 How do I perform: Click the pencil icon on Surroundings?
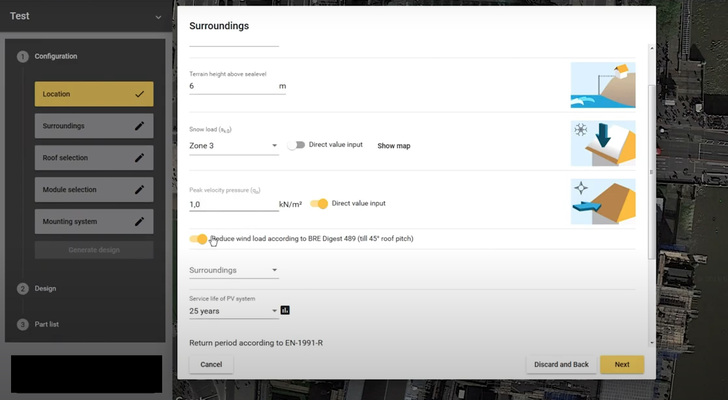pyautogui.click(x=140, y=126)
